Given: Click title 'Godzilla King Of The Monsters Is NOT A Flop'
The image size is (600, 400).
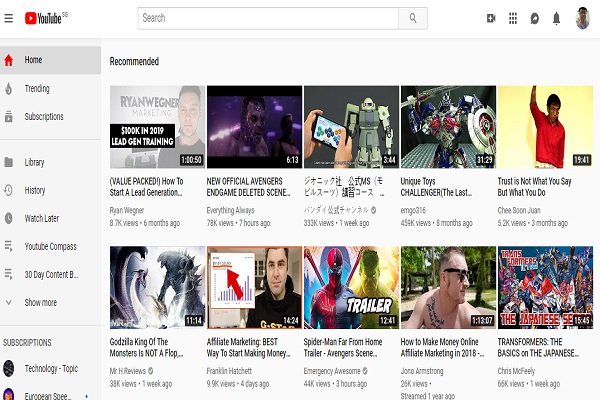Looking at the screenshot, I should 147,348.
